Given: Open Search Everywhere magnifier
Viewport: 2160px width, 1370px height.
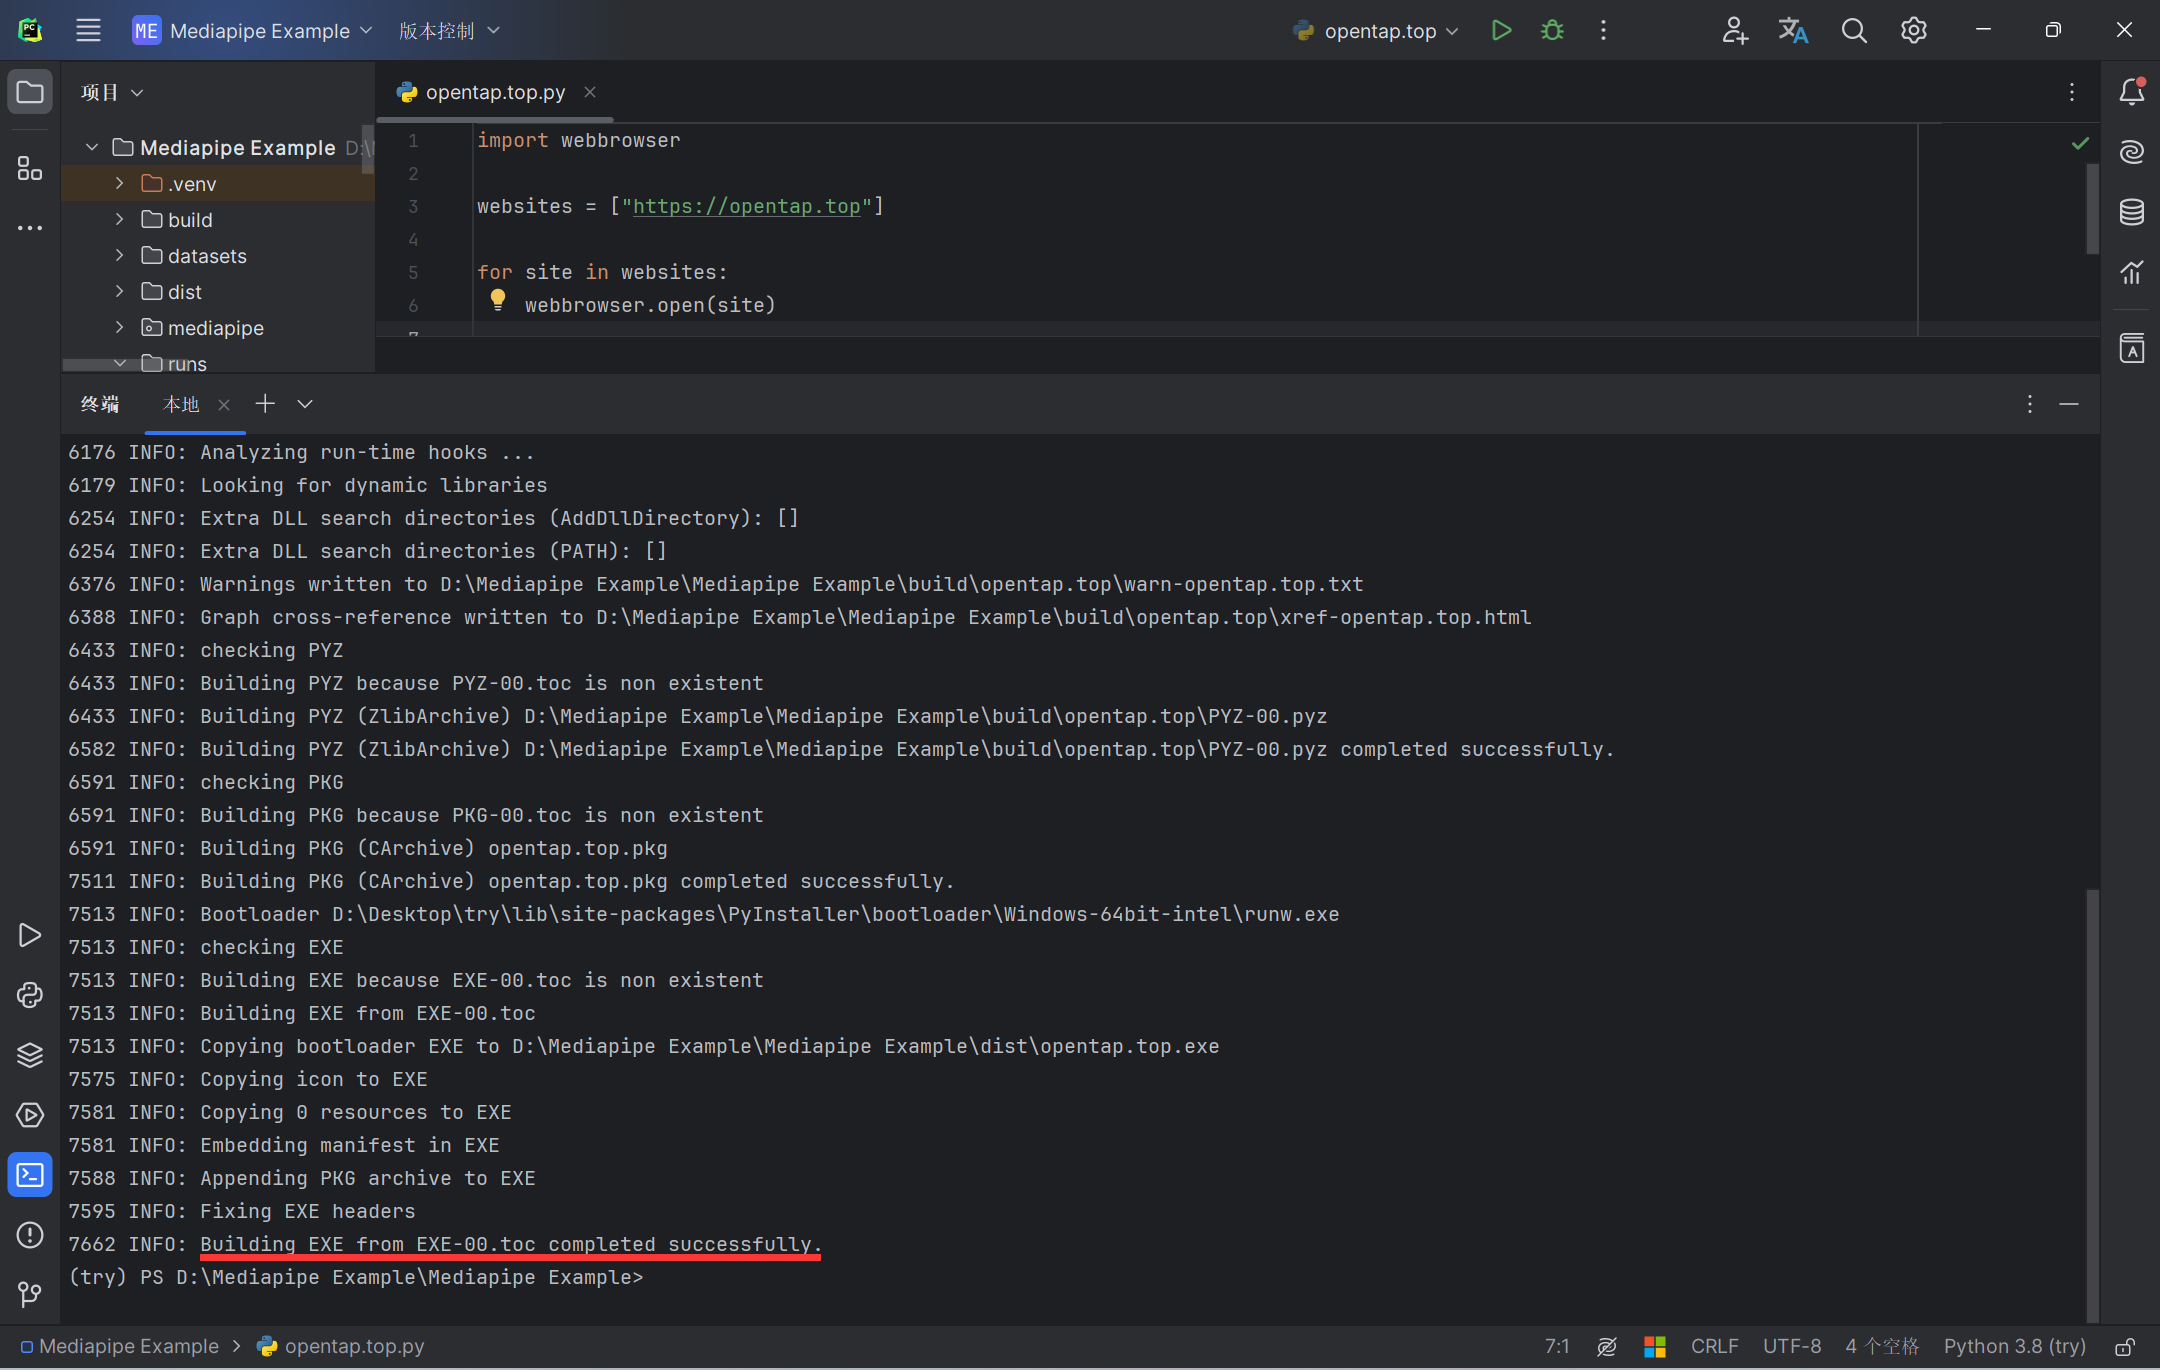Looking at the screenshot, I should 1854,30.
